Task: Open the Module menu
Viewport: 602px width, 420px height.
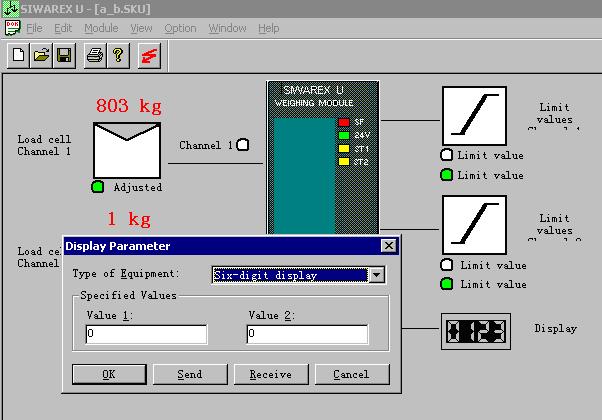Action: (101, 28)
